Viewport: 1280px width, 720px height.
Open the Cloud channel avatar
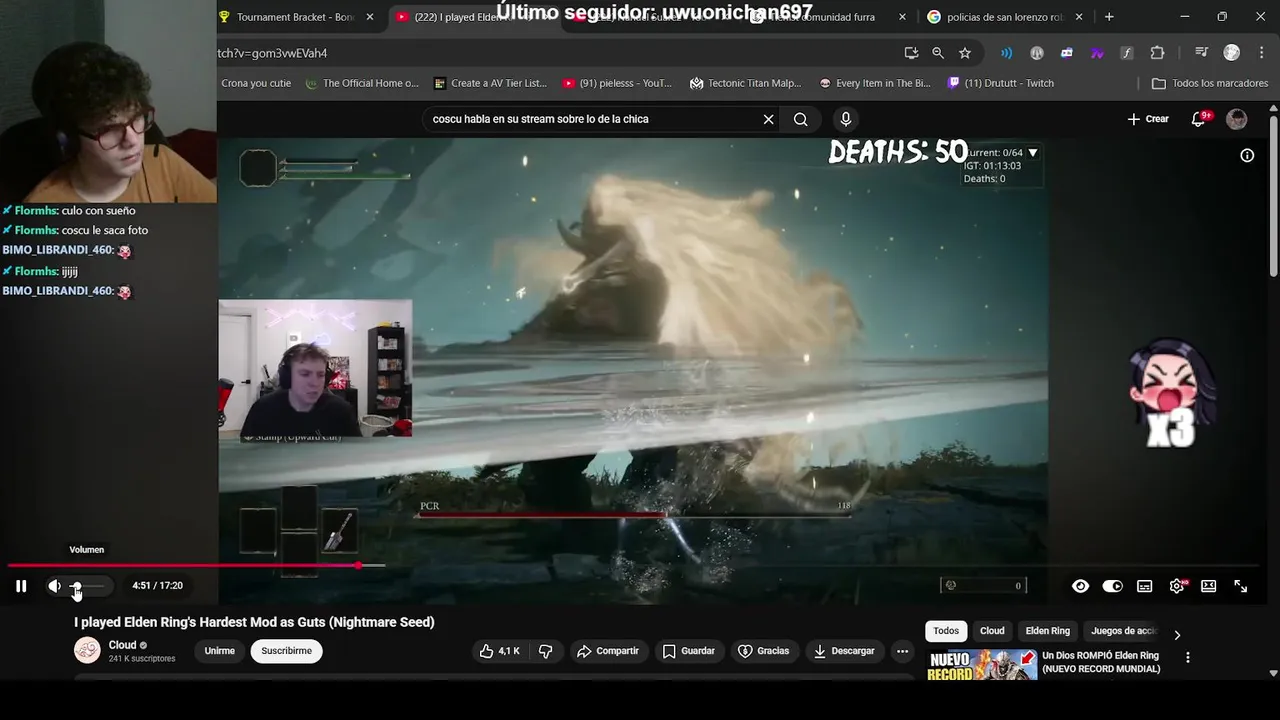[87, 650]
